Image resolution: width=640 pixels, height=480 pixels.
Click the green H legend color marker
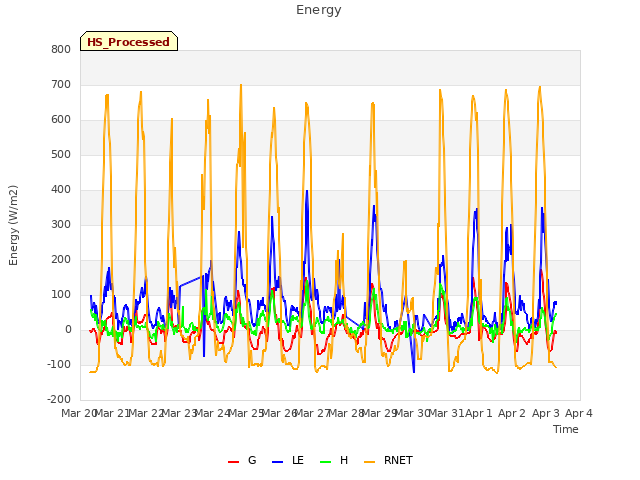click(x=325, y=462)
